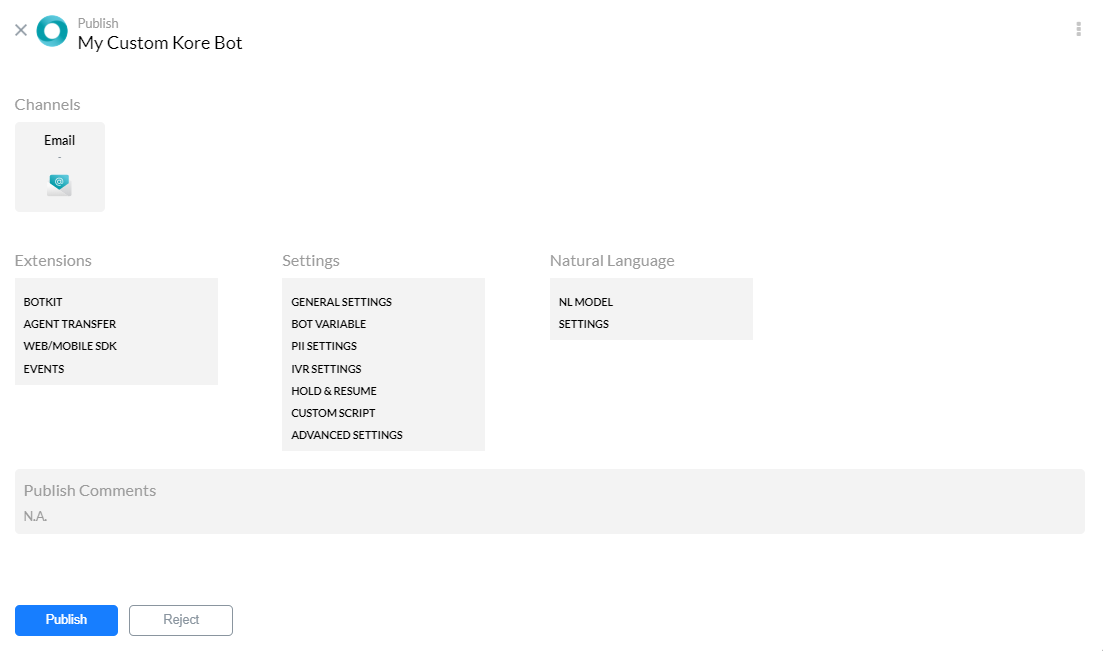Click the Kore bot logo icon
This screenshot has width=1103, height=651.
click(x=52, y=31)
